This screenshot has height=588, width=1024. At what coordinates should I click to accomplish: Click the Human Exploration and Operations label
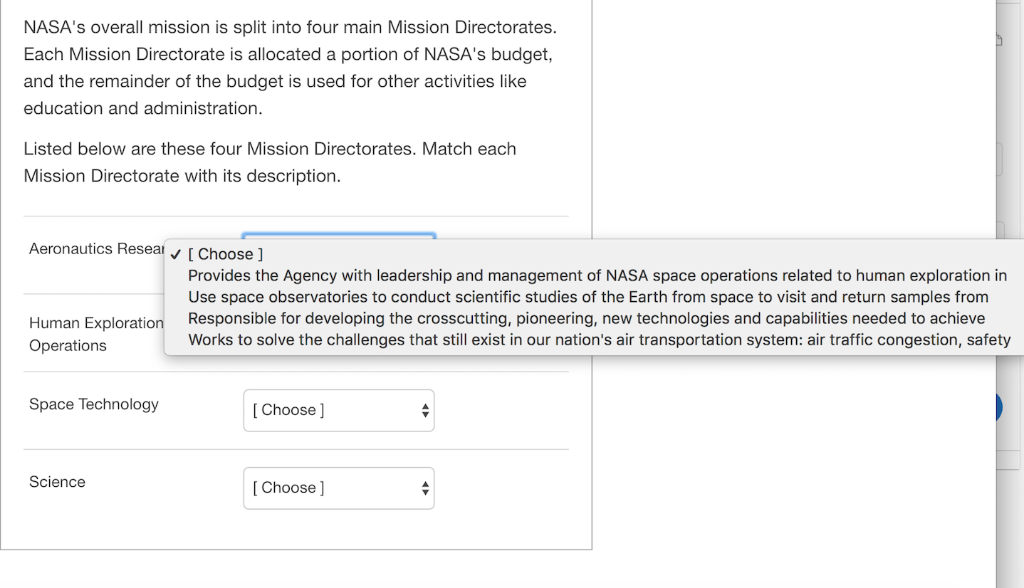click(95, 332)
